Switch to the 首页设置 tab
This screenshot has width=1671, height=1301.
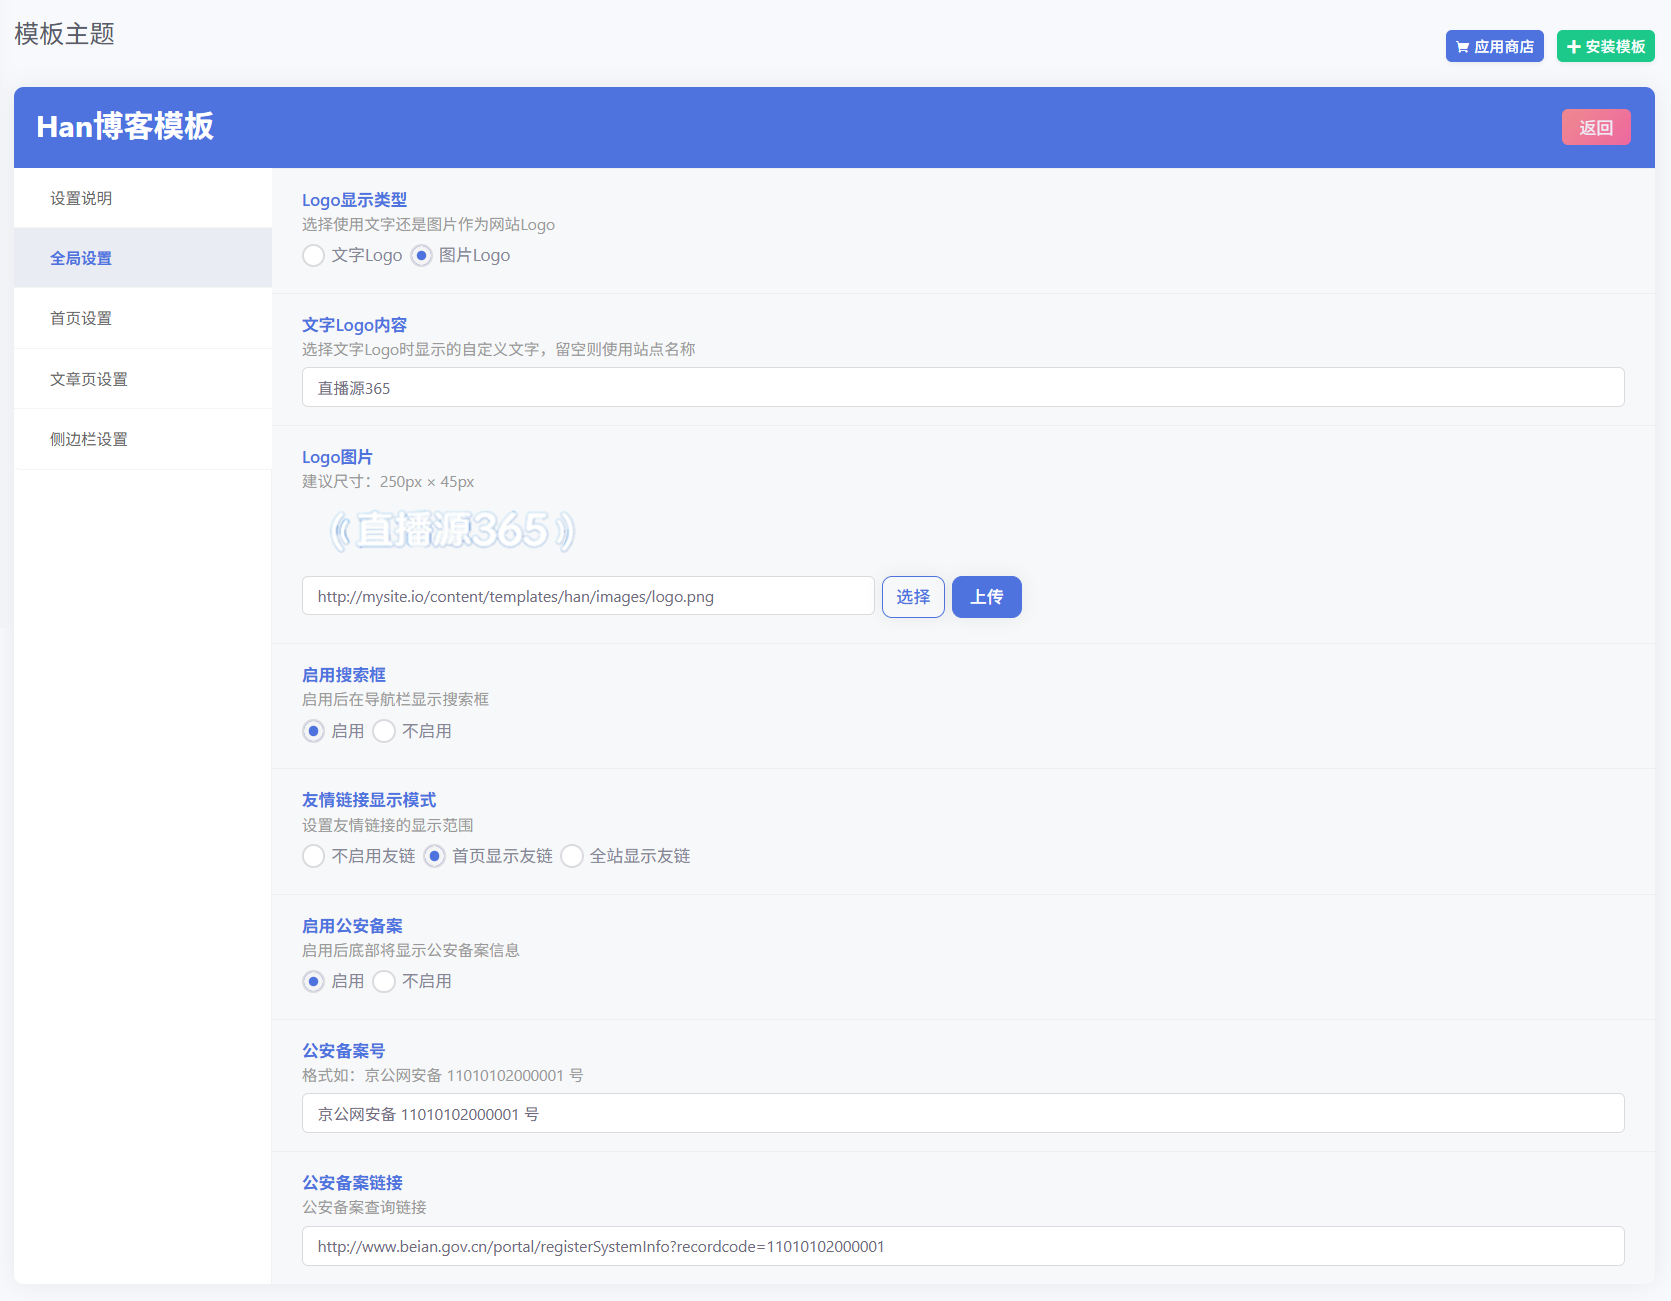click(x=143, y=318)
